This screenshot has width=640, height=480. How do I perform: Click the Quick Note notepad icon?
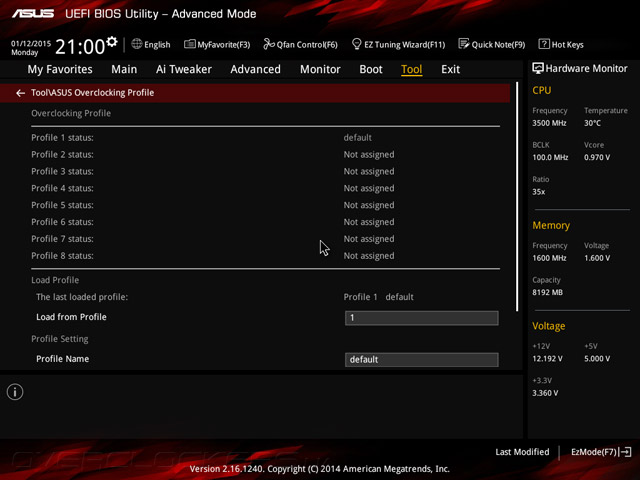[464, 44]
